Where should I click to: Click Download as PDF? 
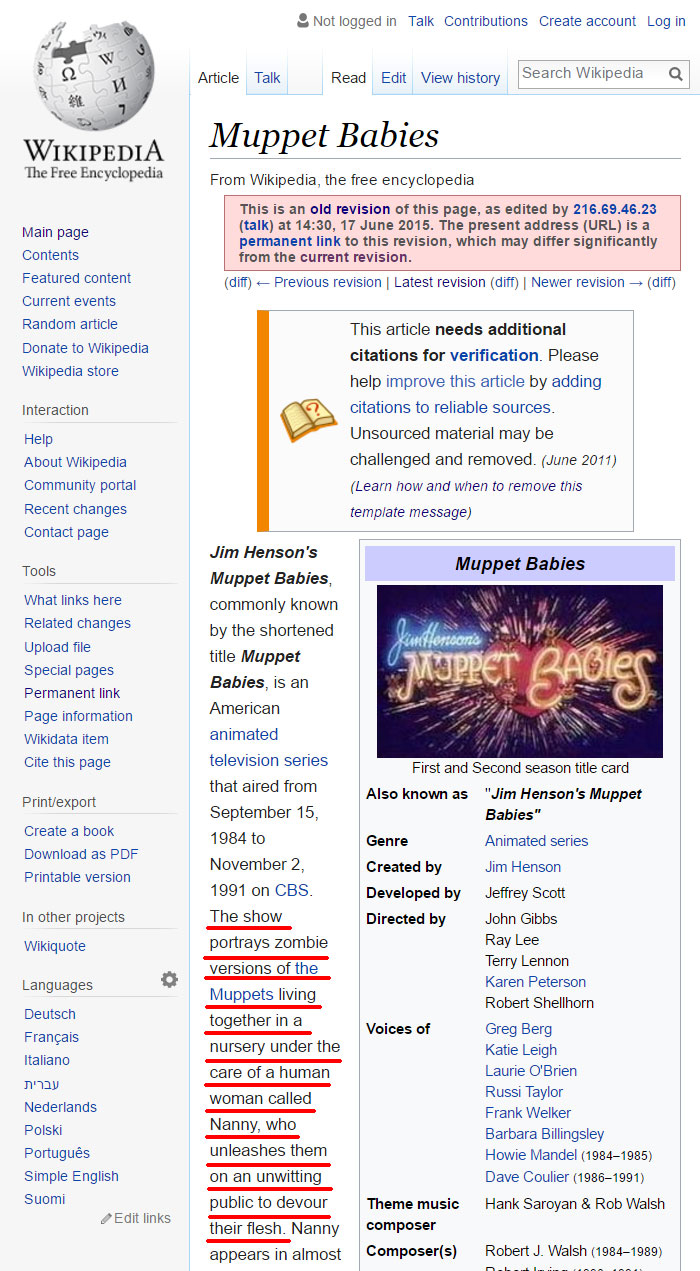[81, 854]
